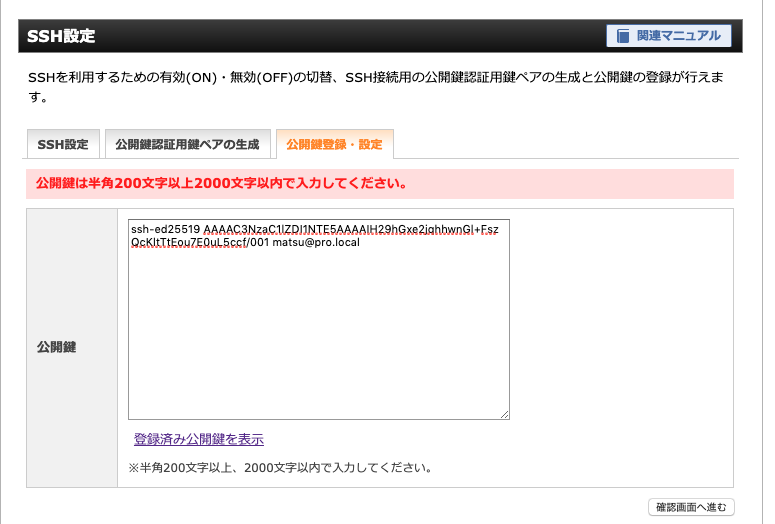Click the matsu@pro.local text in the key

point(316,243)
